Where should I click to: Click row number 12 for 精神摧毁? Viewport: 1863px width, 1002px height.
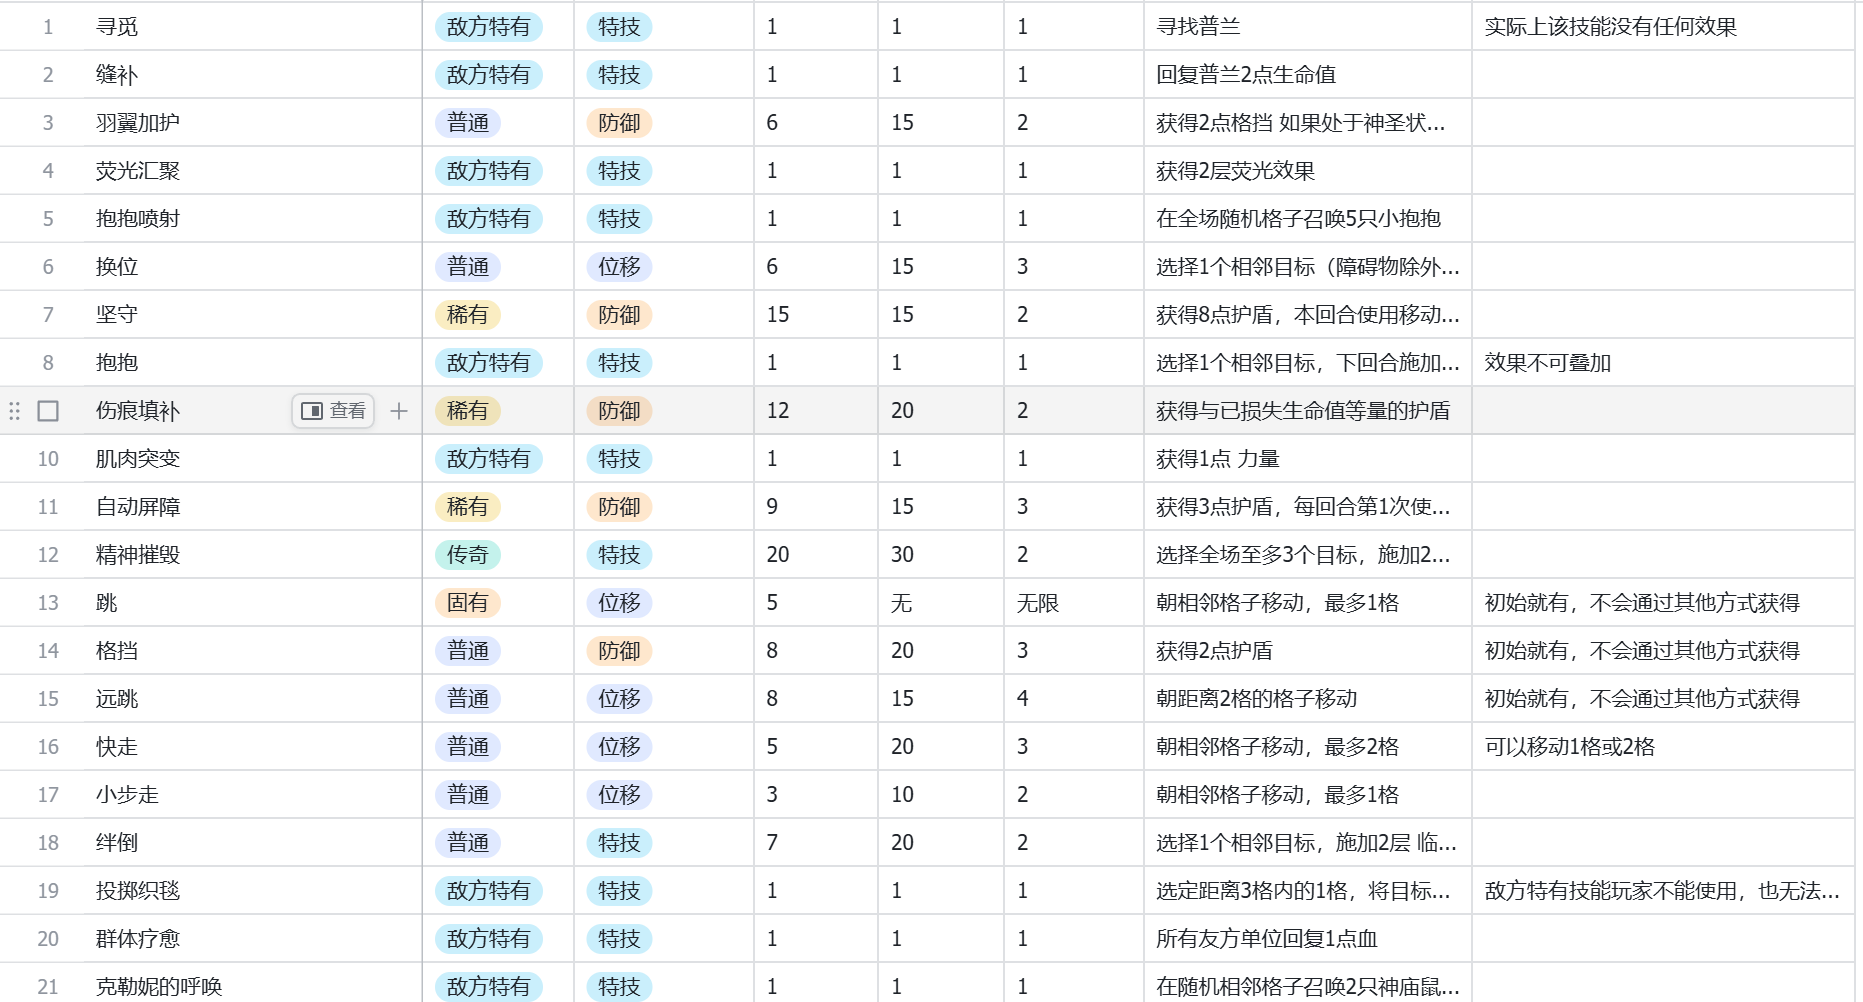pos(48,555)
